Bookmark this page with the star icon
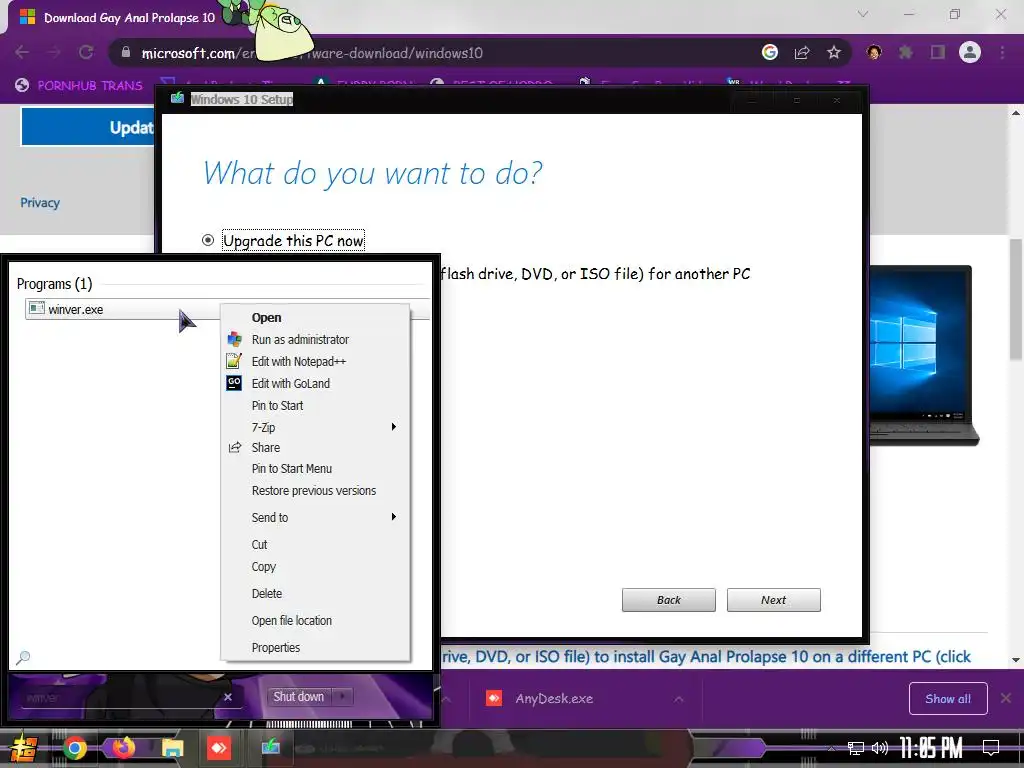The image size is (1024, 768). point(834,52)
